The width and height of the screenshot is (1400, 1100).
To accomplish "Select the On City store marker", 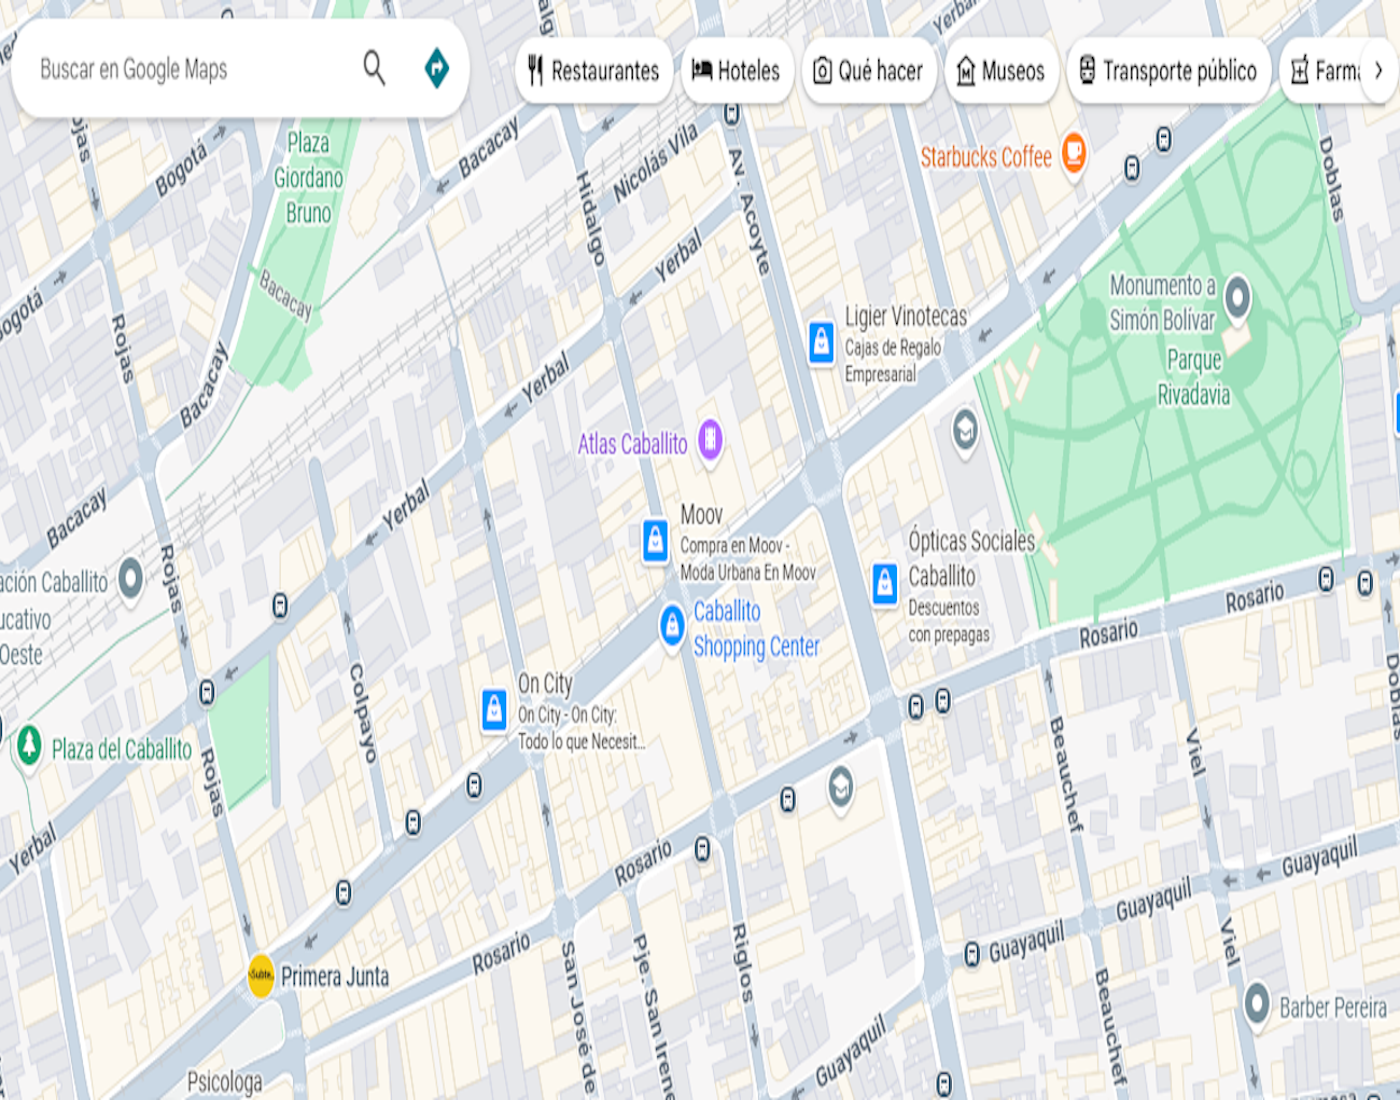I will [494, 709].
